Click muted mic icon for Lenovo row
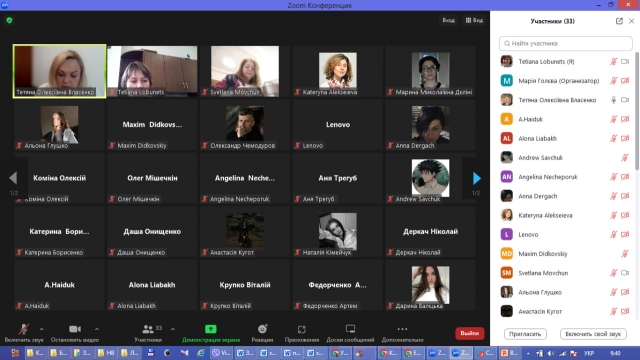The image size is (640, 360). pyautogui.click(x=613, y=234)
